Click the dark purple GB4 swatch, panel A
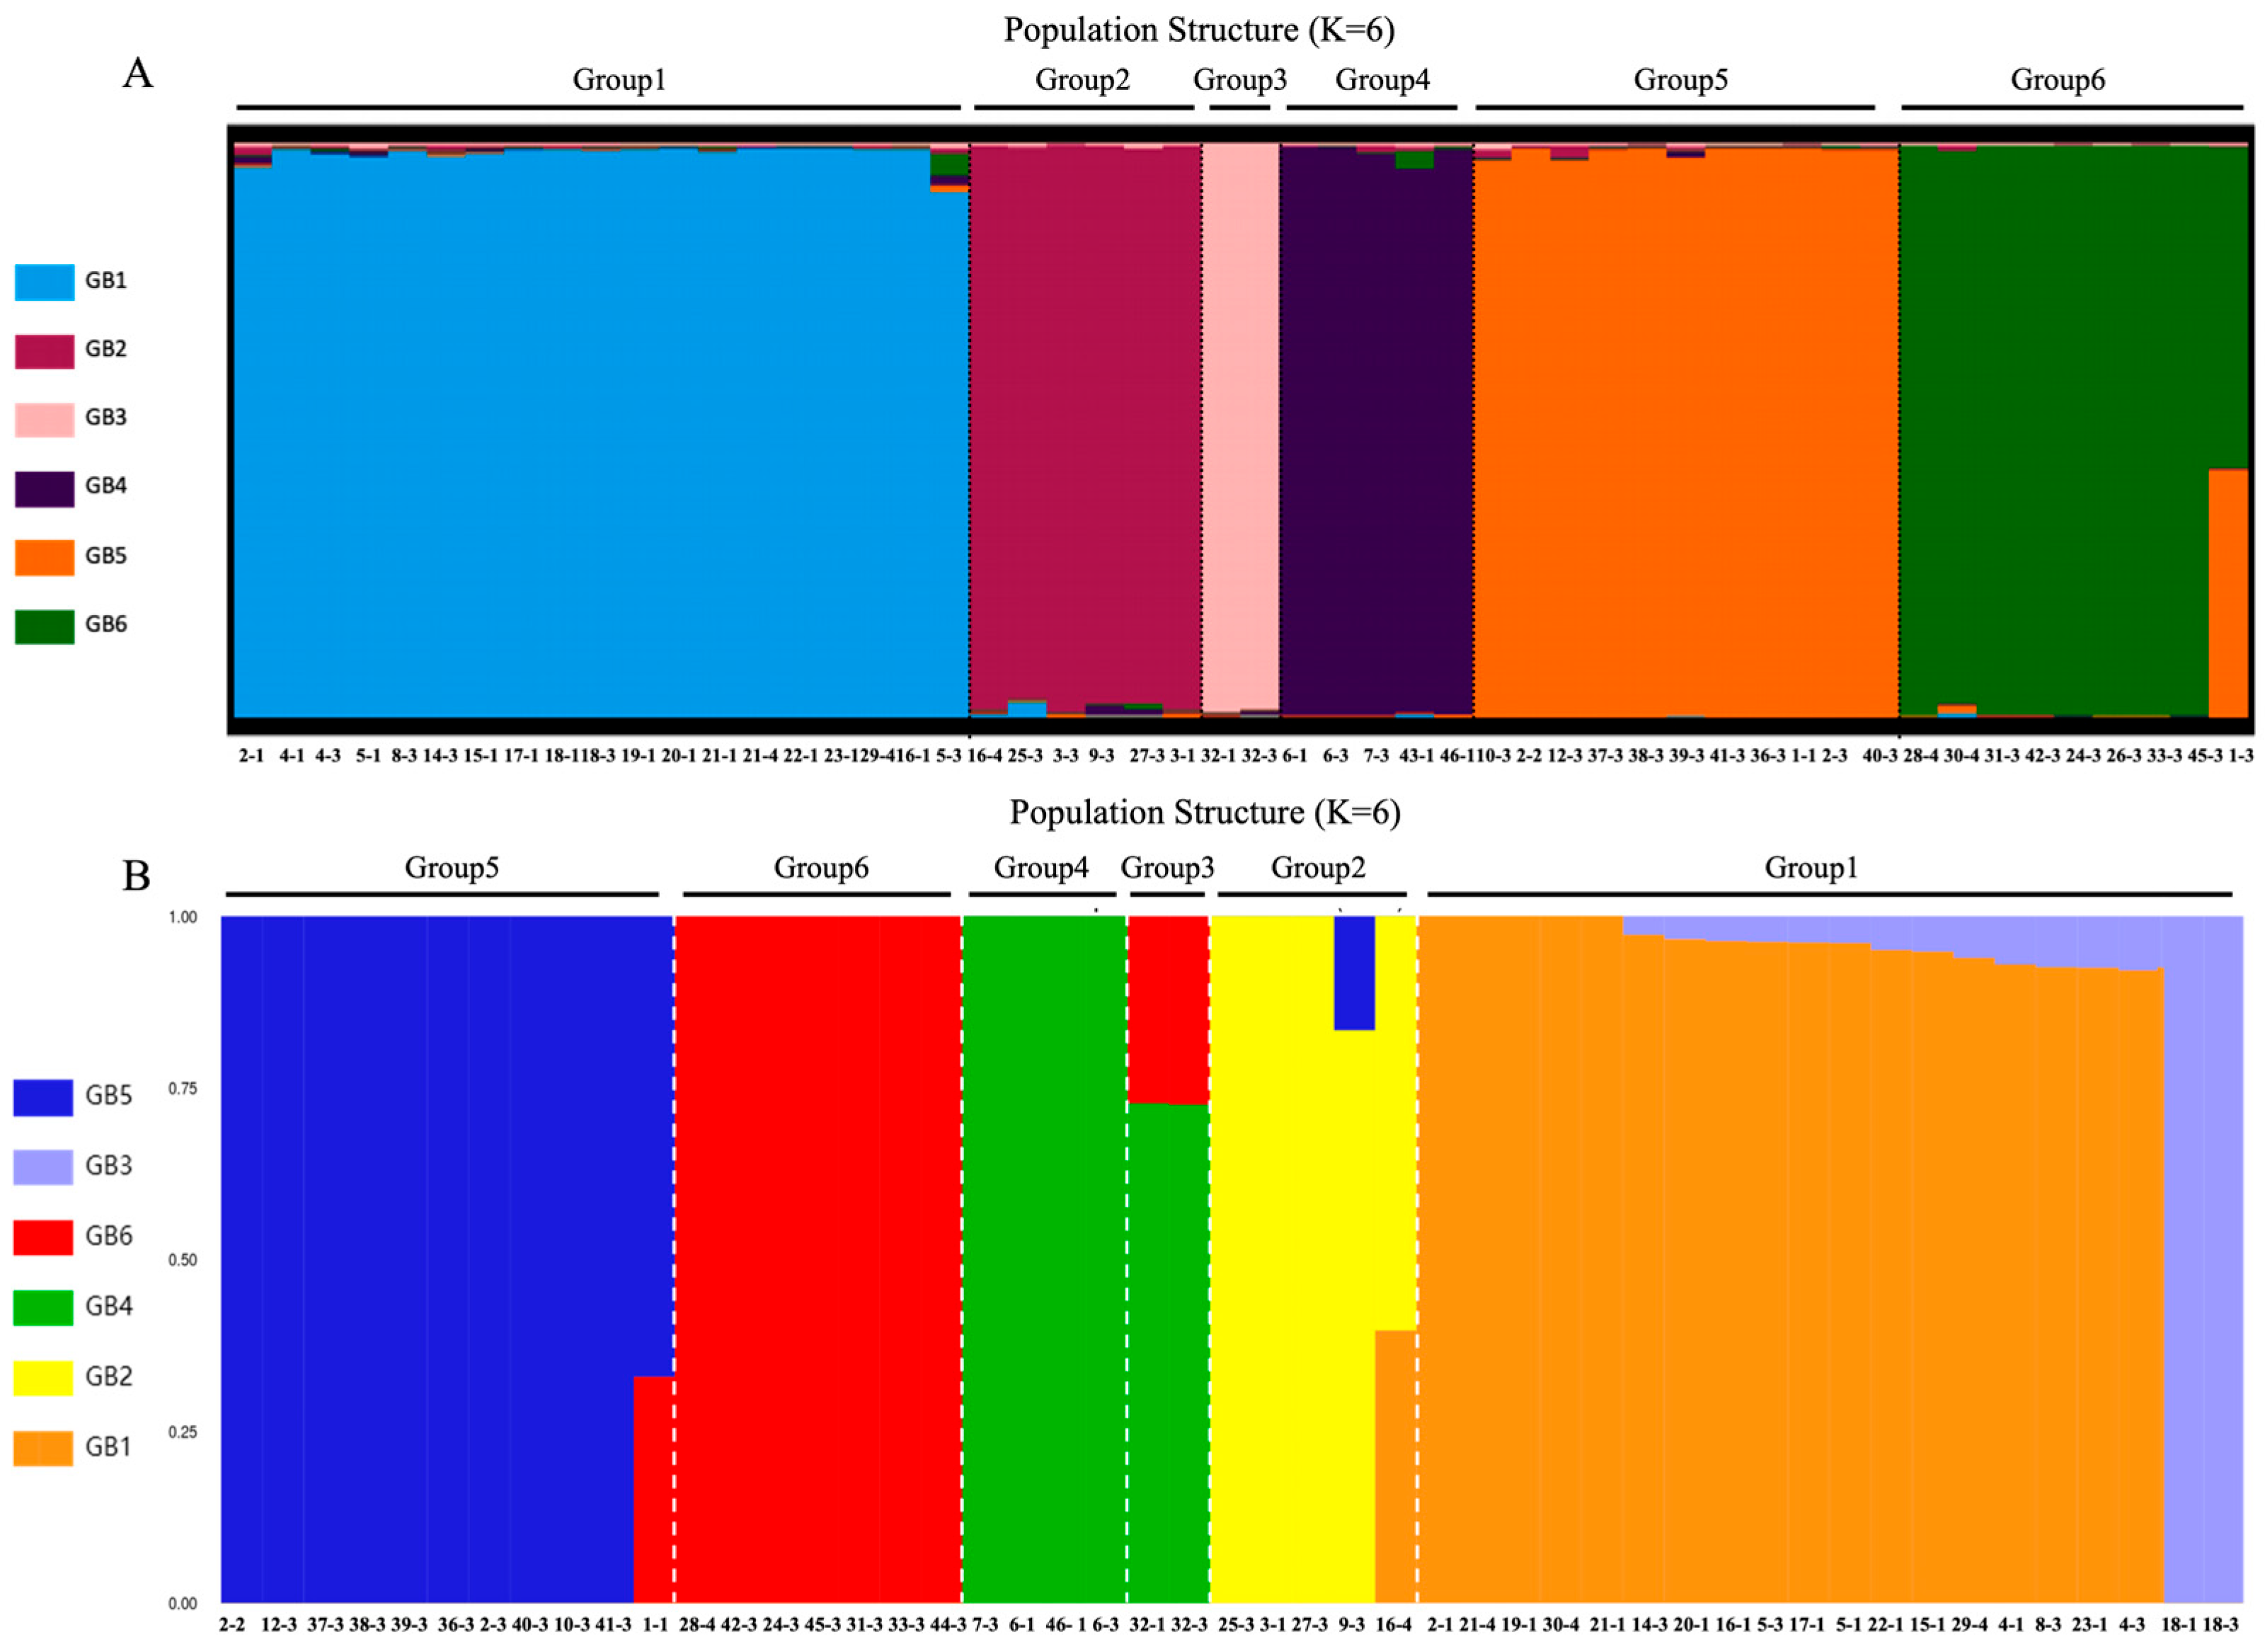 tap(44, 489)
